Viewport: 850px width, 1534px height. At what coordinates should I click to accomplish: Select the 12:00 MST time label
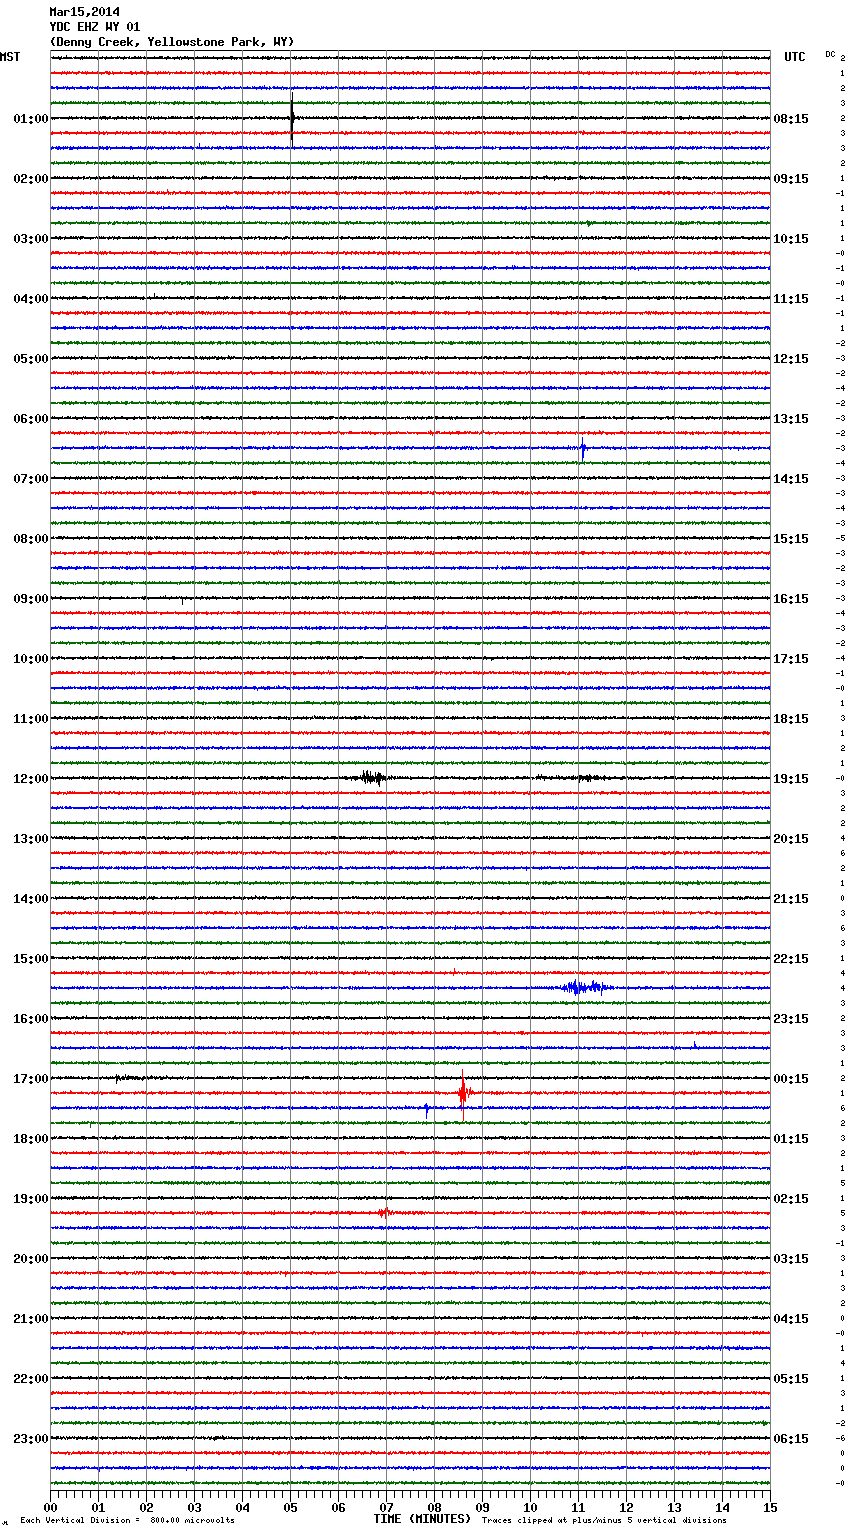point(31,779)
